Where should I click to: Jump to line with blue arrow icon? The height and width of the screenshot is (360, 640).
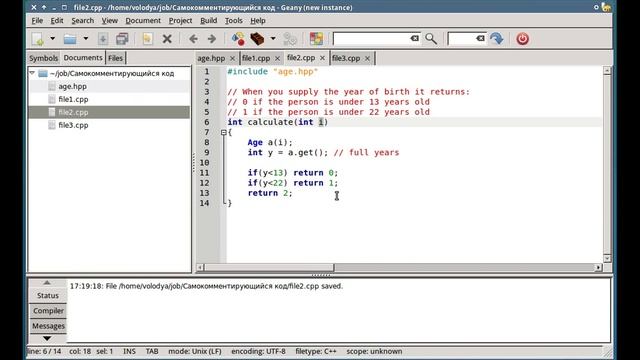497,39
